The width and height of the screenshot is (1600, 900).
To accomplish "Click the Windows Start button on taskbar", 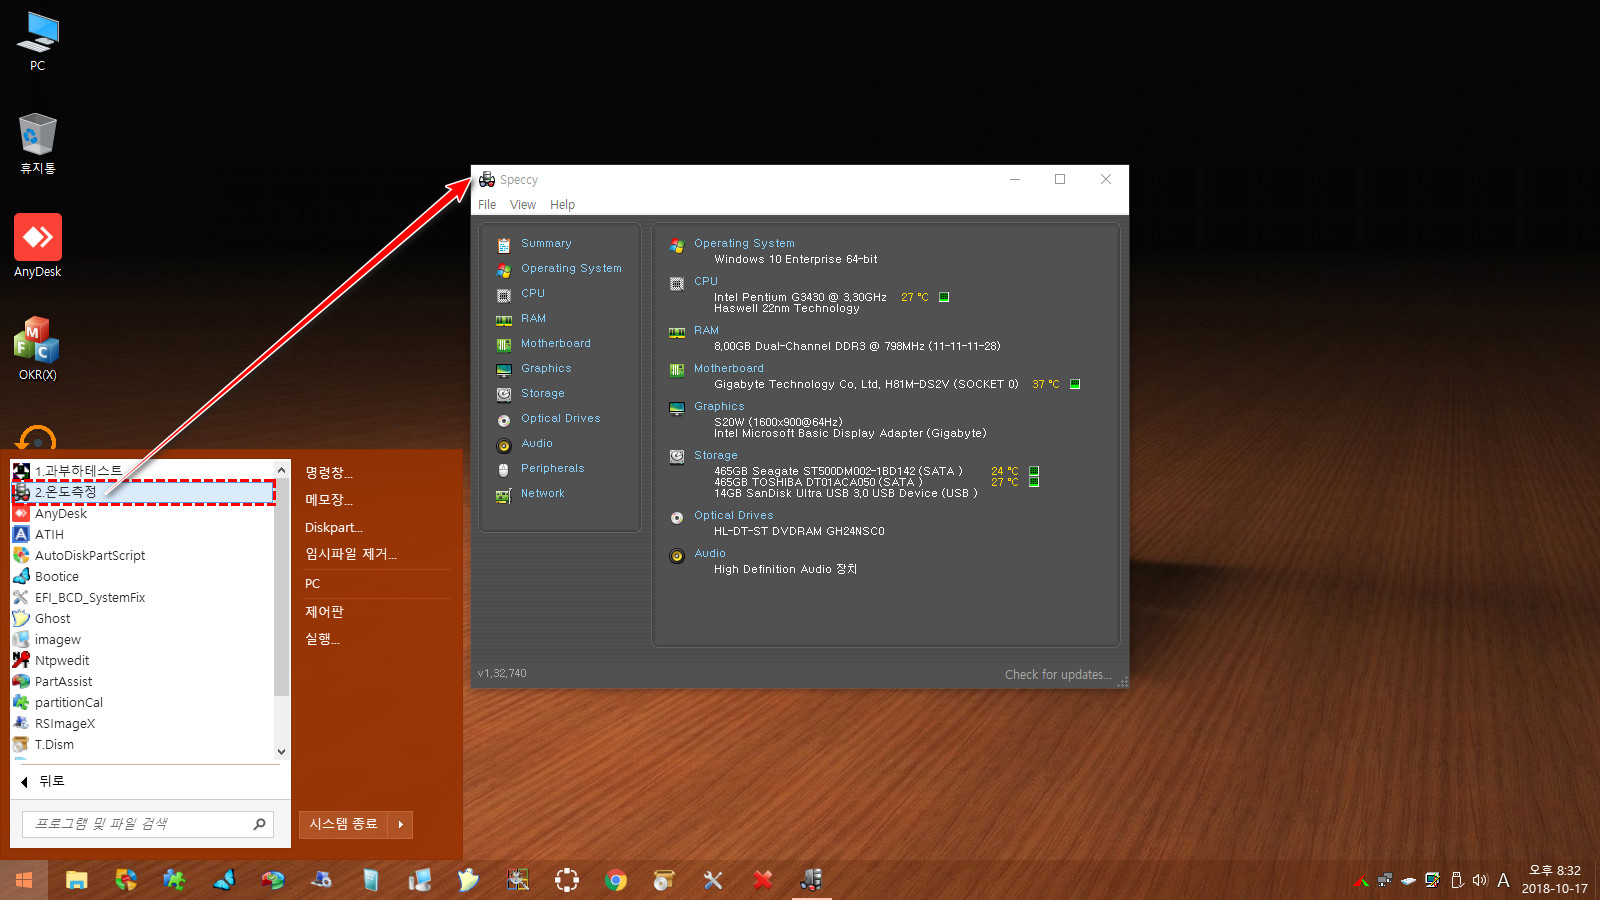I will (x=24, y=880).
